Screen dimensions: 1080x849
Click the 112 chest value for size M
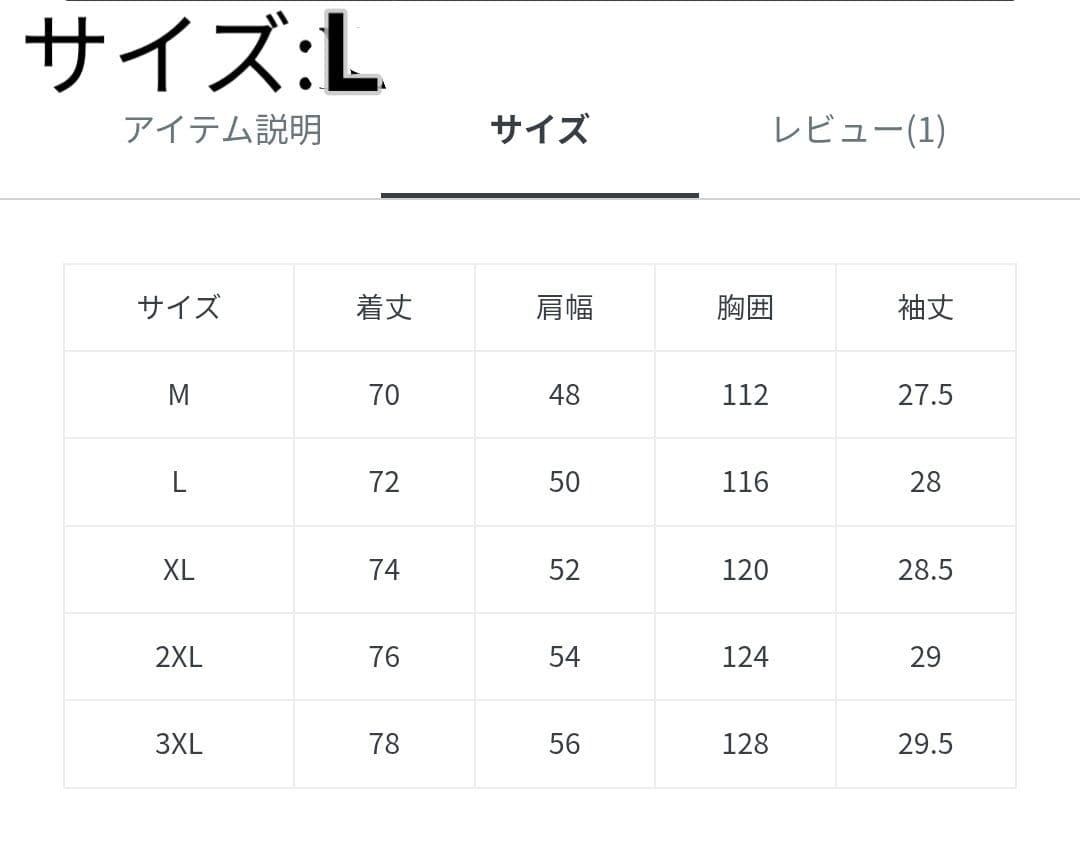[745, 395]
